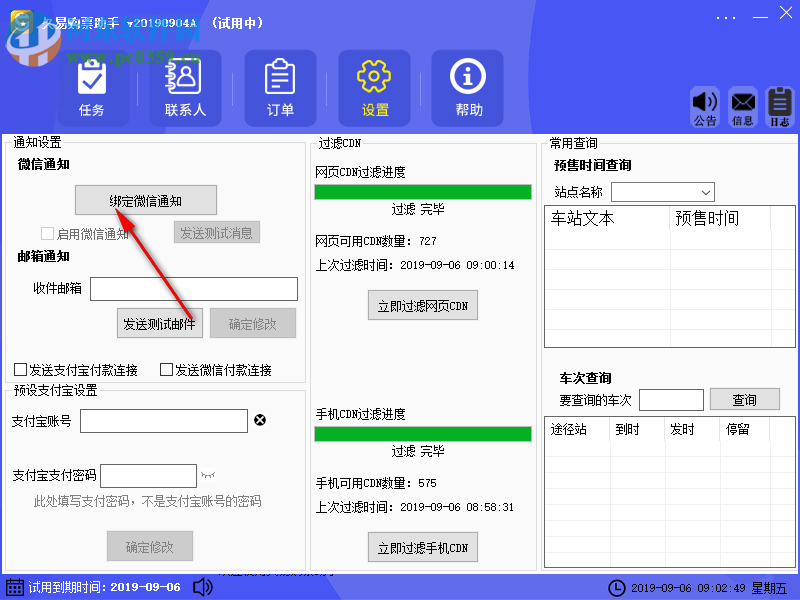Click the 停留 column header
800x600 pixels.
click(x=745, y=429)
